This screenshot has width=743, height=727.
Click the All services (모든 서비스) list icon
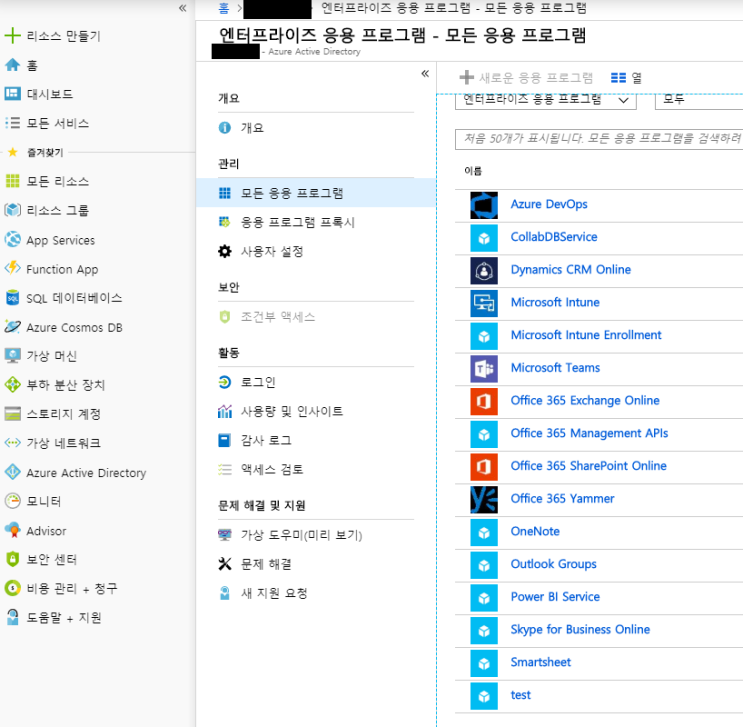click(x=12, y=123)
